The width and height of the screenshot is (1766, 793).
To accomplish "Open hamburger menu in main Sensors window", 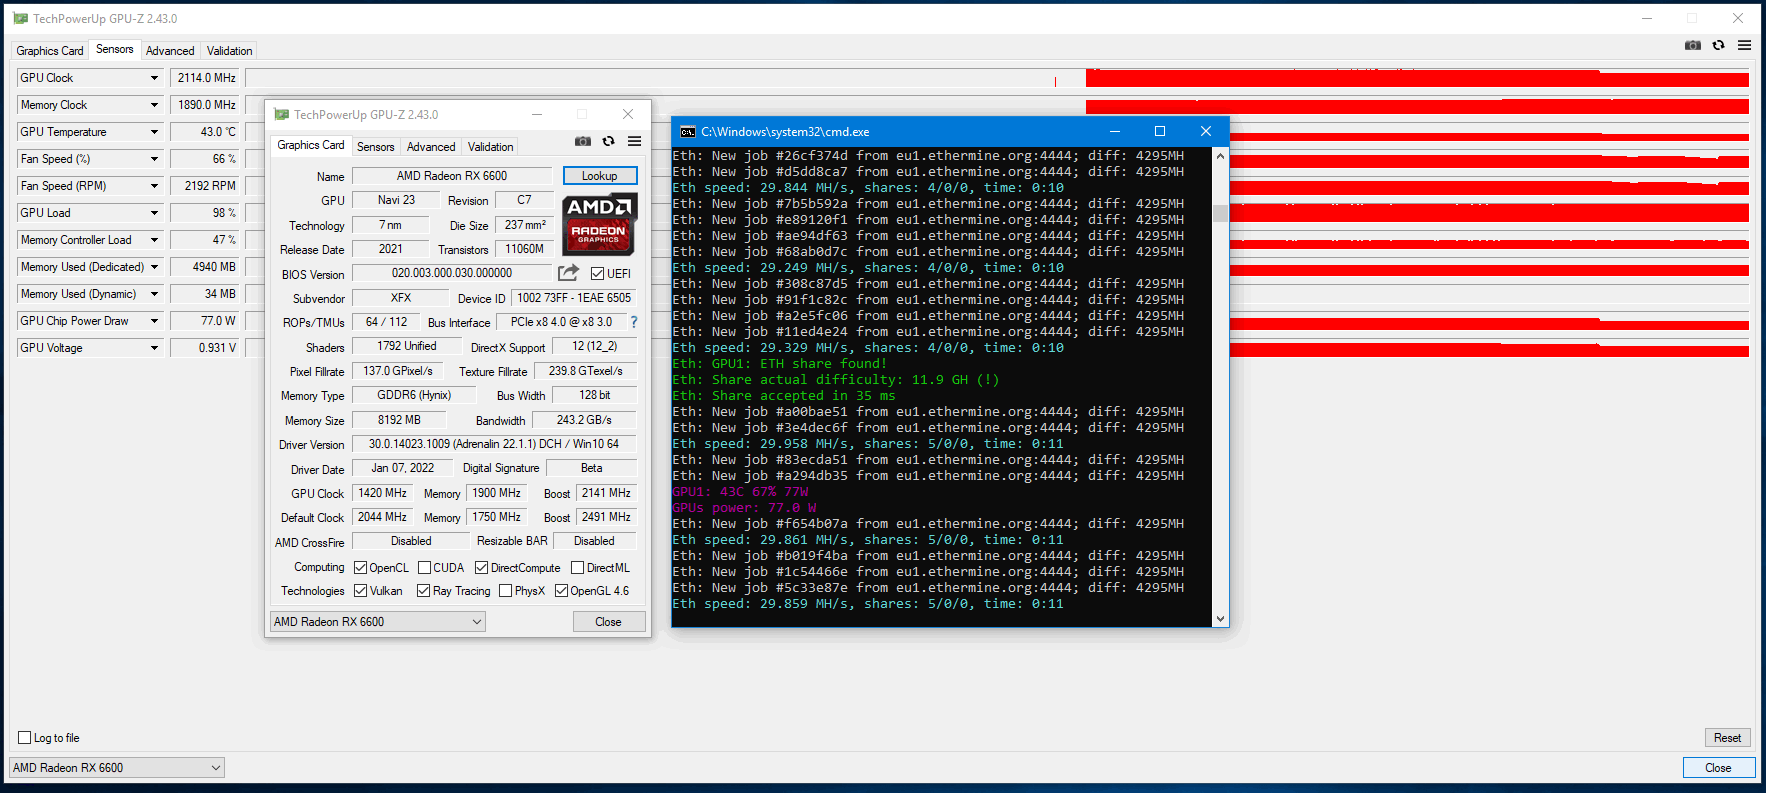I will [x=1744, y=45].
